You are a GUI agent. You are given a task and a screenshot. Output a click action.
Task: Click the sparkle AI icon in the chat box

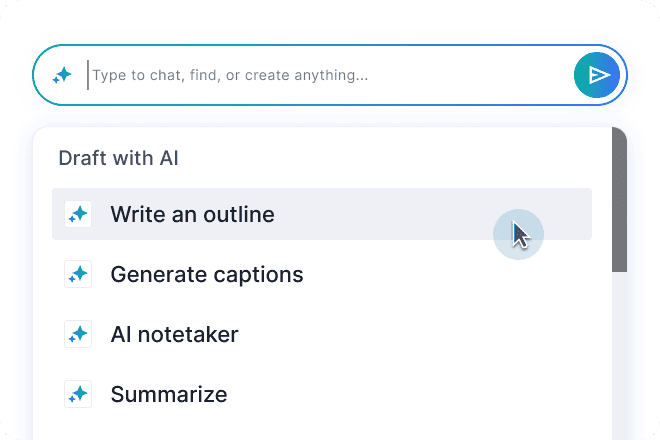pos(62,75)
